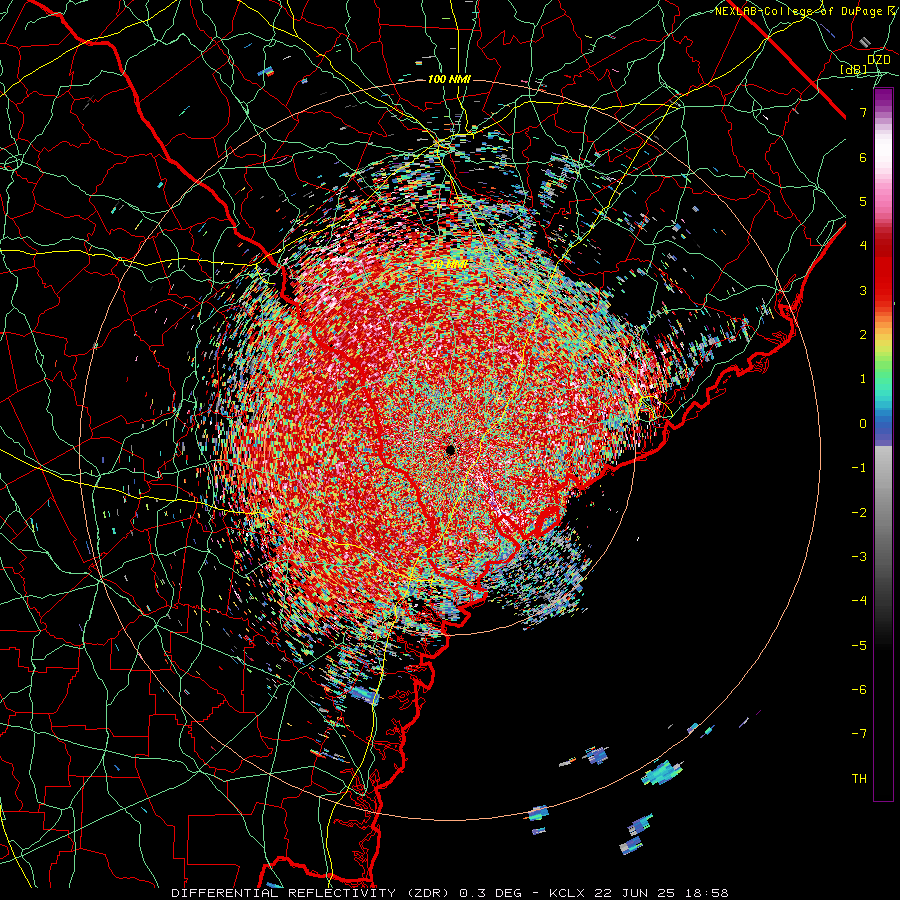Click the gray band of the color bar near -2
Image resolution: width=900 pixels, height=900 pixels.
coord(883,511)
